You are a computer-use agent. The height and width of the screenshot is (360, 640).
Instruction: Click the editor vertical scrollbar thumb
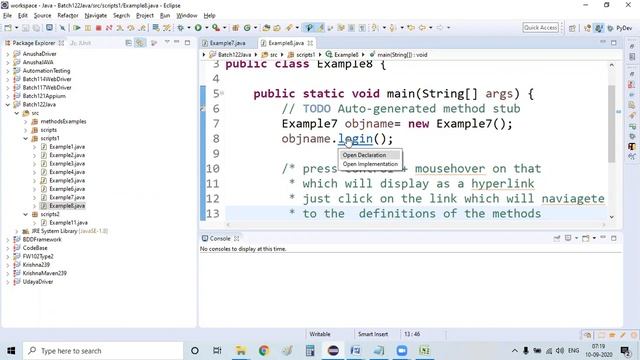[x=611, y=123]
